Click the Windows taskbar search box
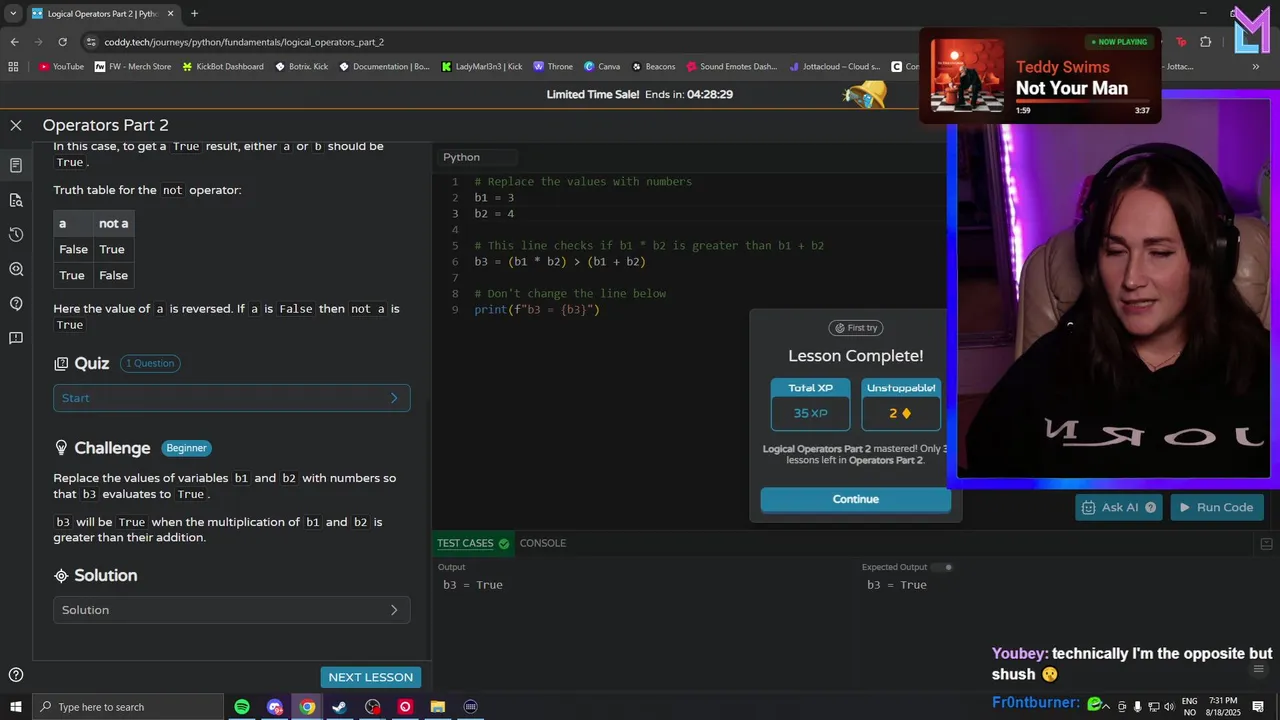This screenshot has height=720, width=1280. 128,707
